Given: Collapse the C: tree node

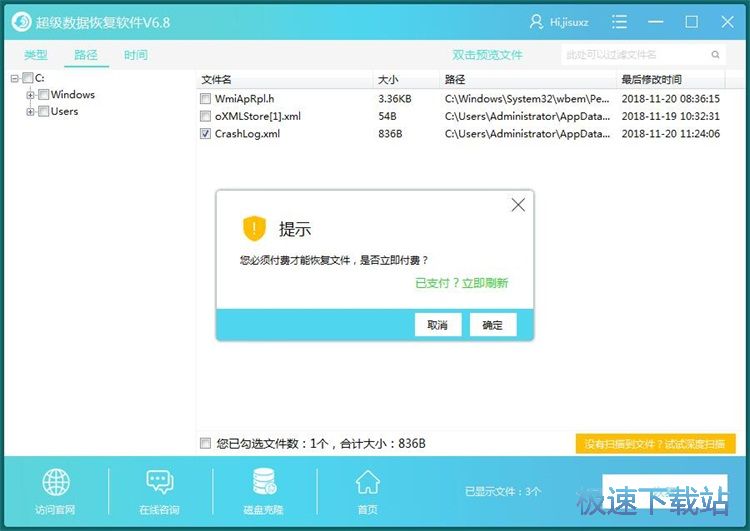Looking at the screenshot, I should click(15, 78).
